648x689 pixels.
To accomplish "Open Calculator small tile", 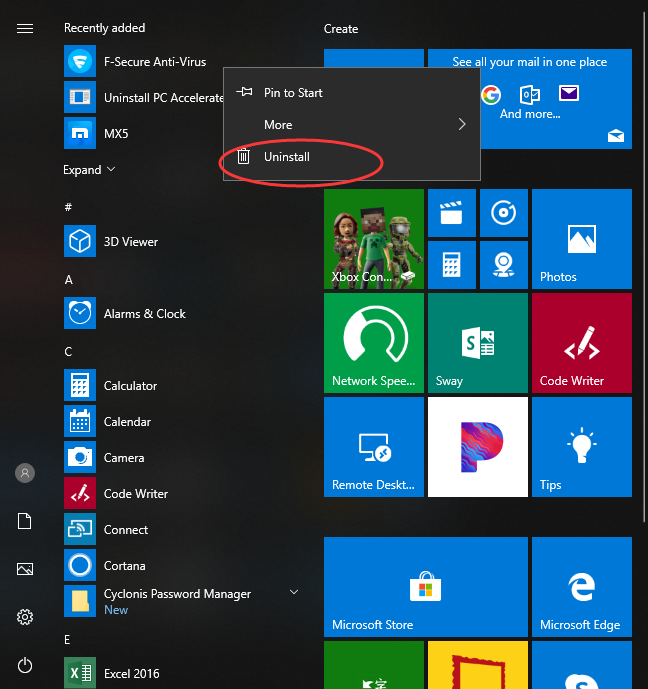I will [x=452, y=265].
